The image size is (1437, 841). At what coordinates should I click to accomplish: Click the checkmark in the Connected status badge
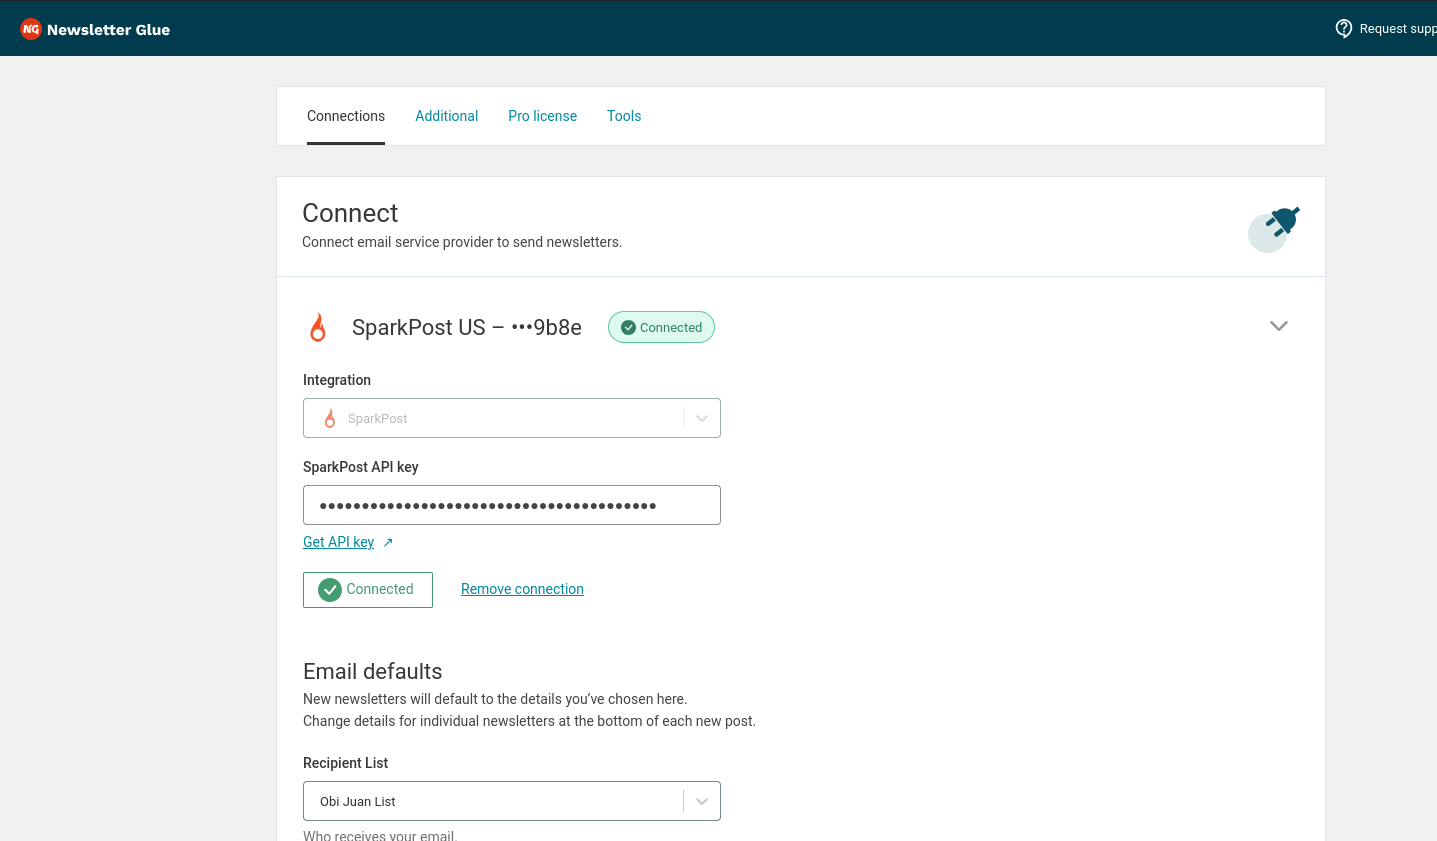click(x=628, y=328)
